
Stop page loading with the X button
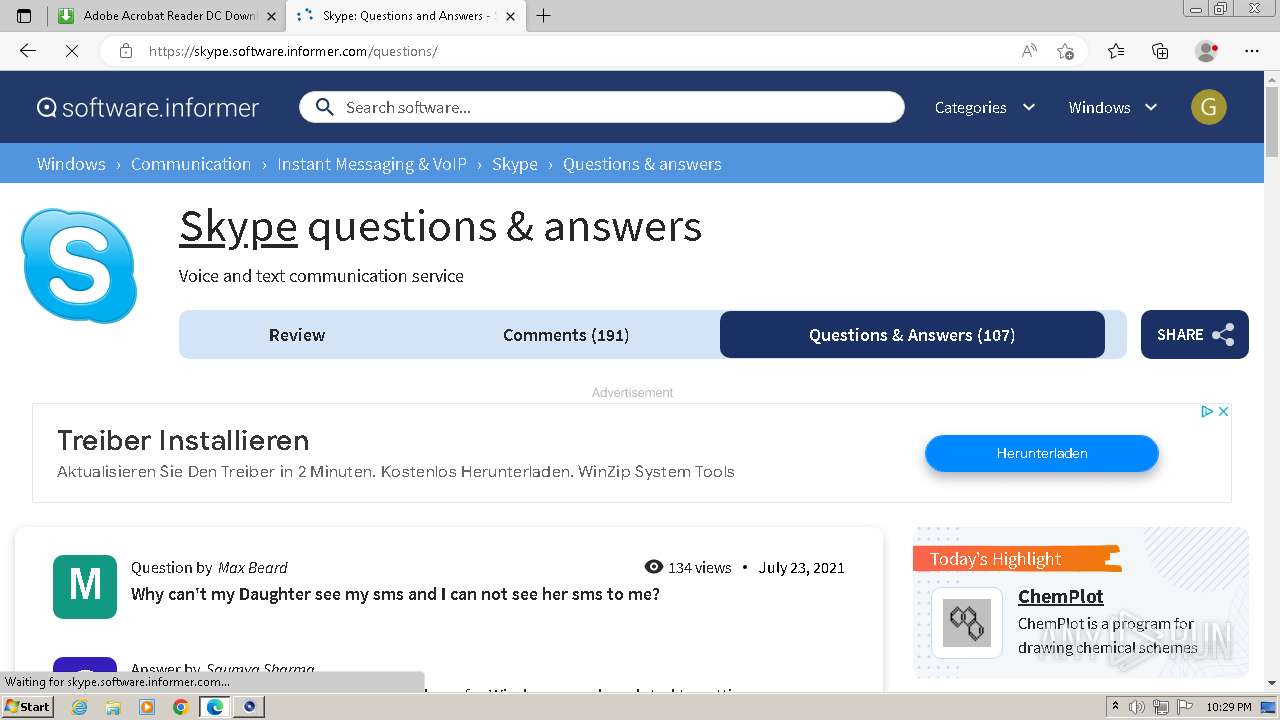(x=71, y=51)
